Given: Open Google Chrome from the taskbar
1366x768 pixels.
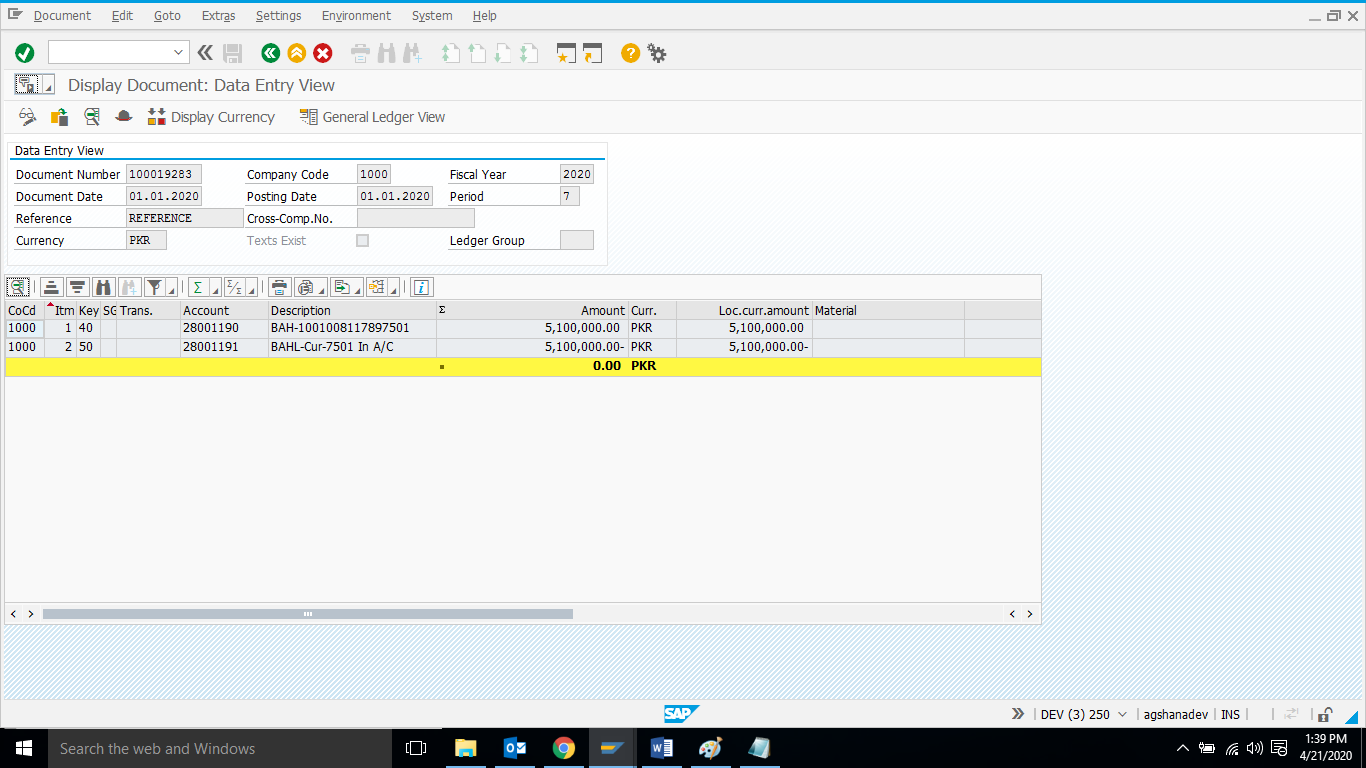Looking at the screenshot, I should point(564,747).
